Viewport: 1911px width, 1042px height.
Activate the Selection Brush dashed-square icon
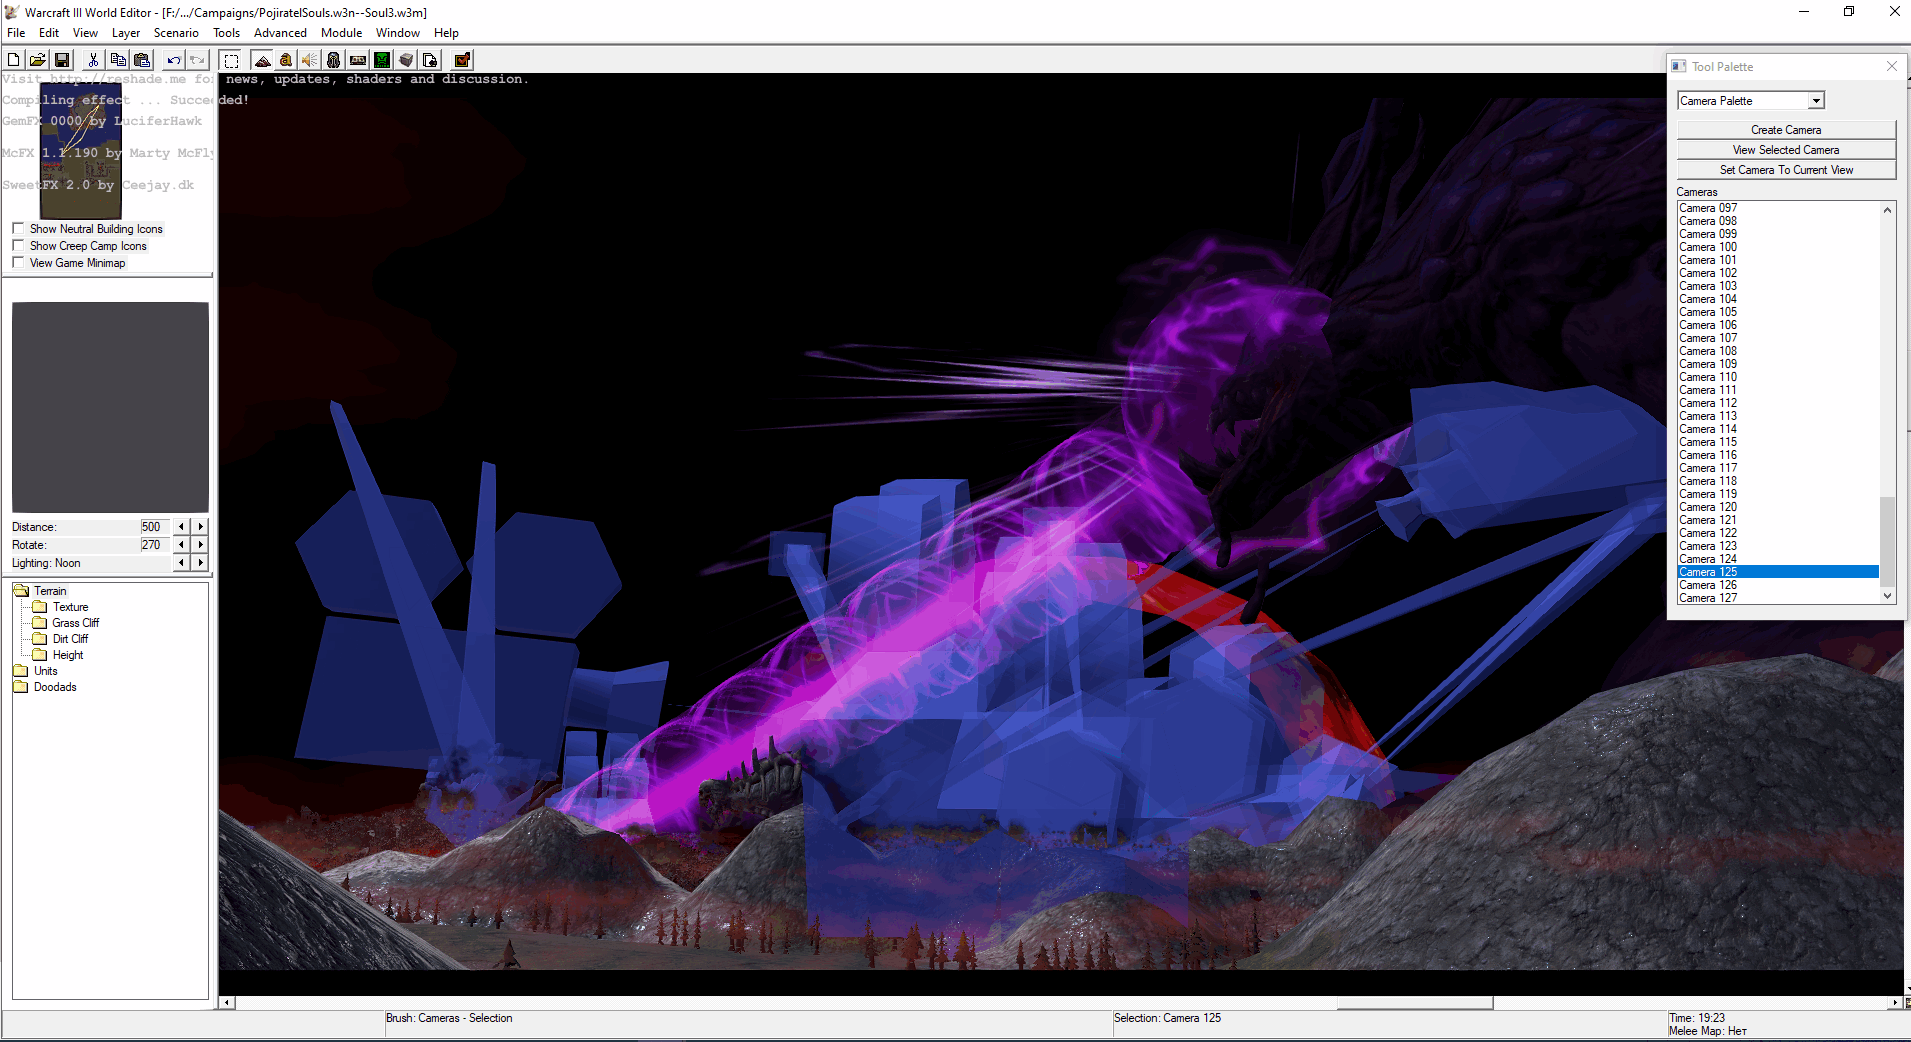coord(231,60)
